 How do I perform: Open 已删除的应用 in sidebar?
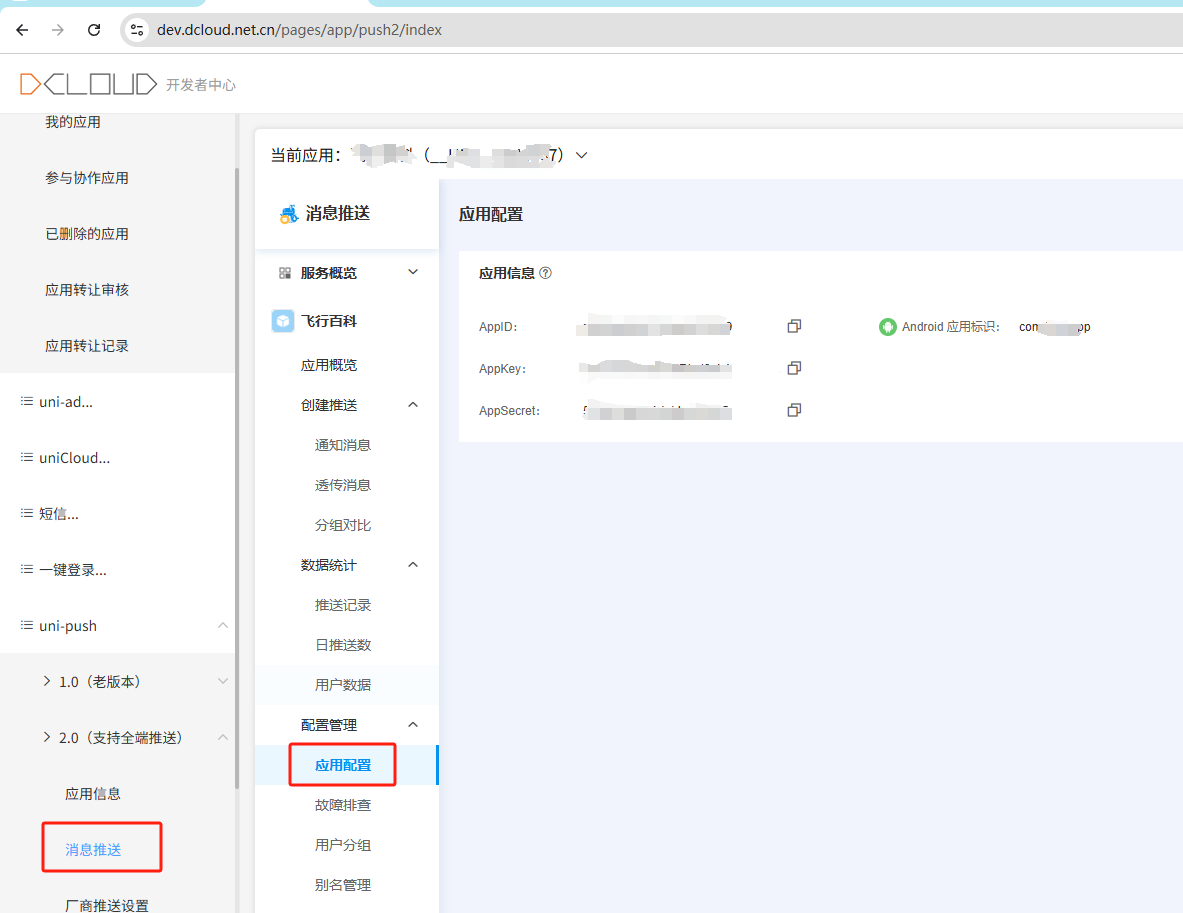87,234
